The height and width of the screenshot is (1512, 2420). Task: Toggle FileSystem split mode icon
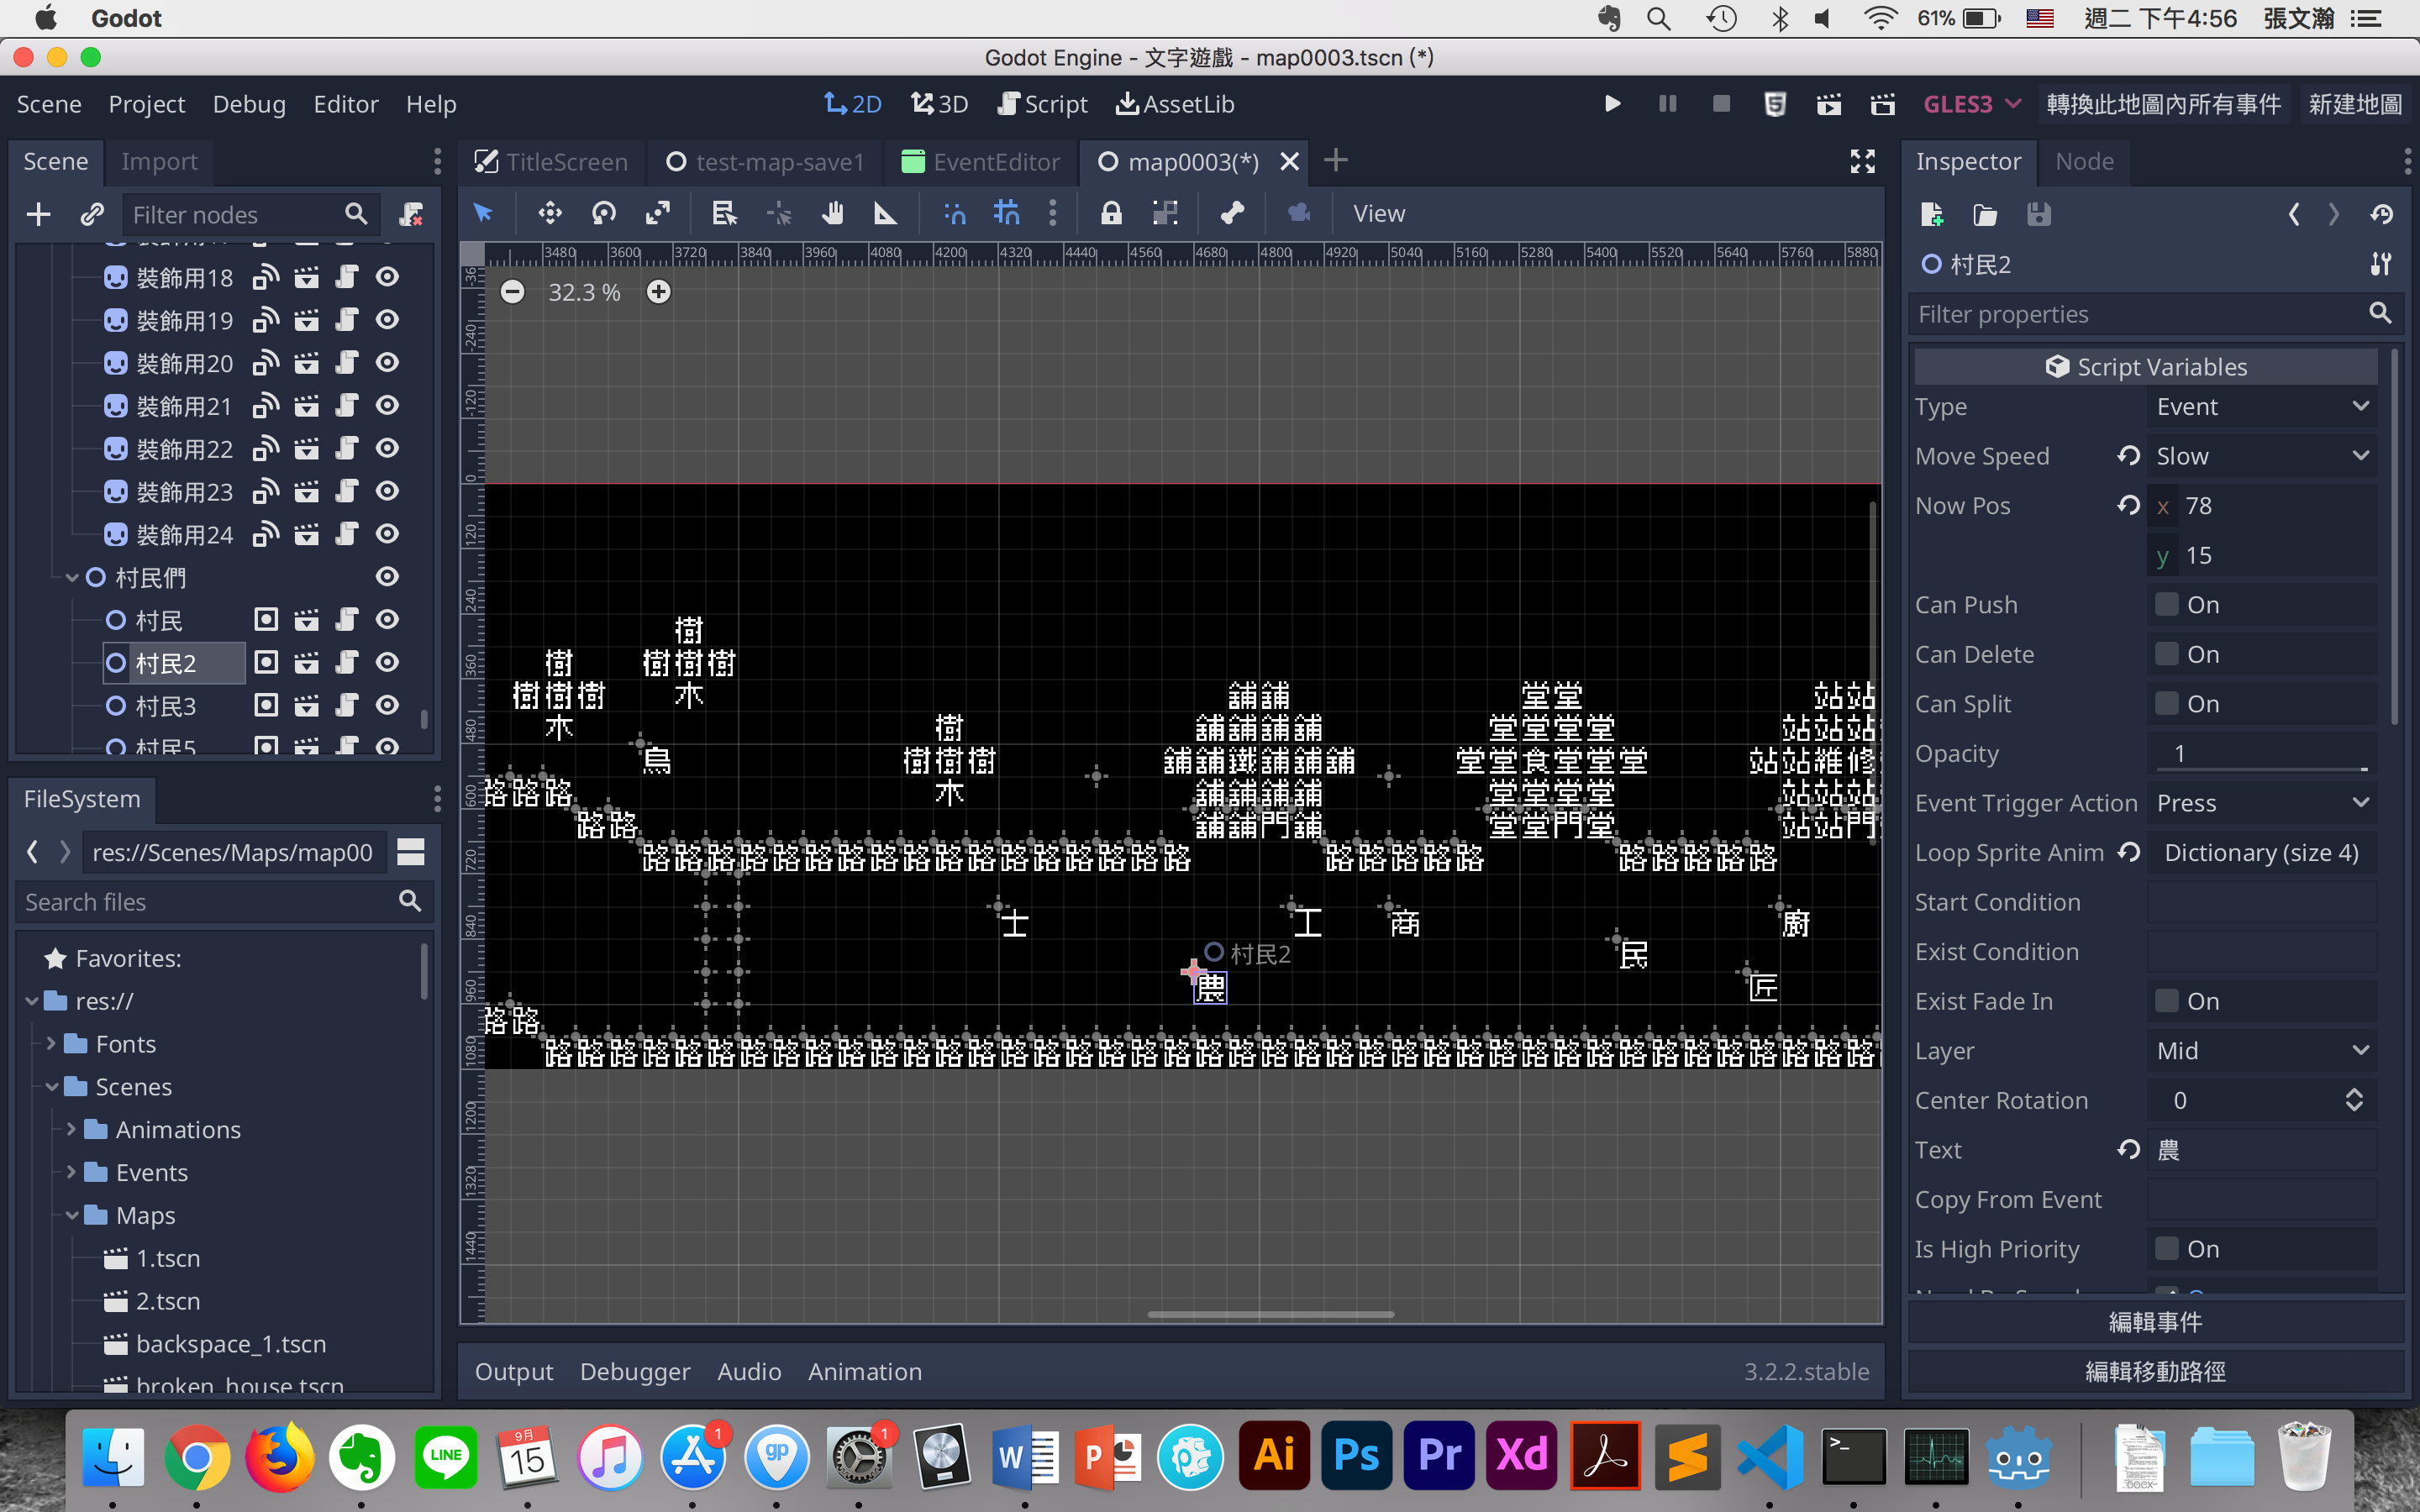(411, 852)
